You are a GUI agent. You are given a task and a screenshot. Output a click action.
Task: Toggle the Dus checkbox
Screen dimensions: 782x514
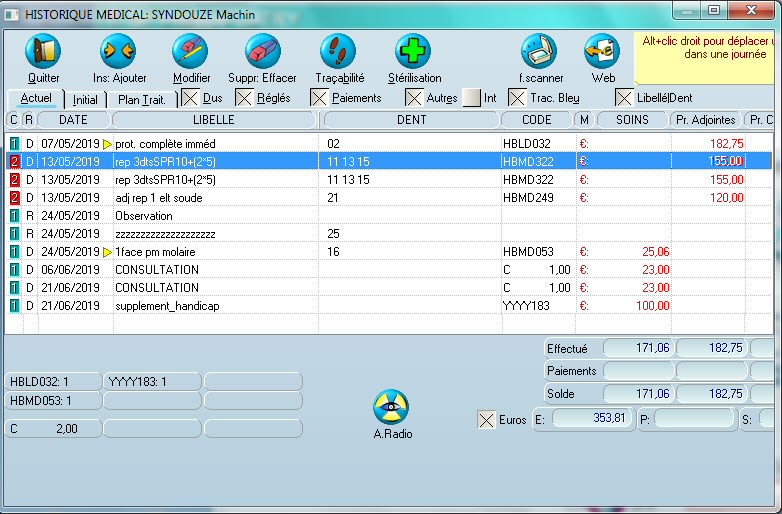[189, 98]
